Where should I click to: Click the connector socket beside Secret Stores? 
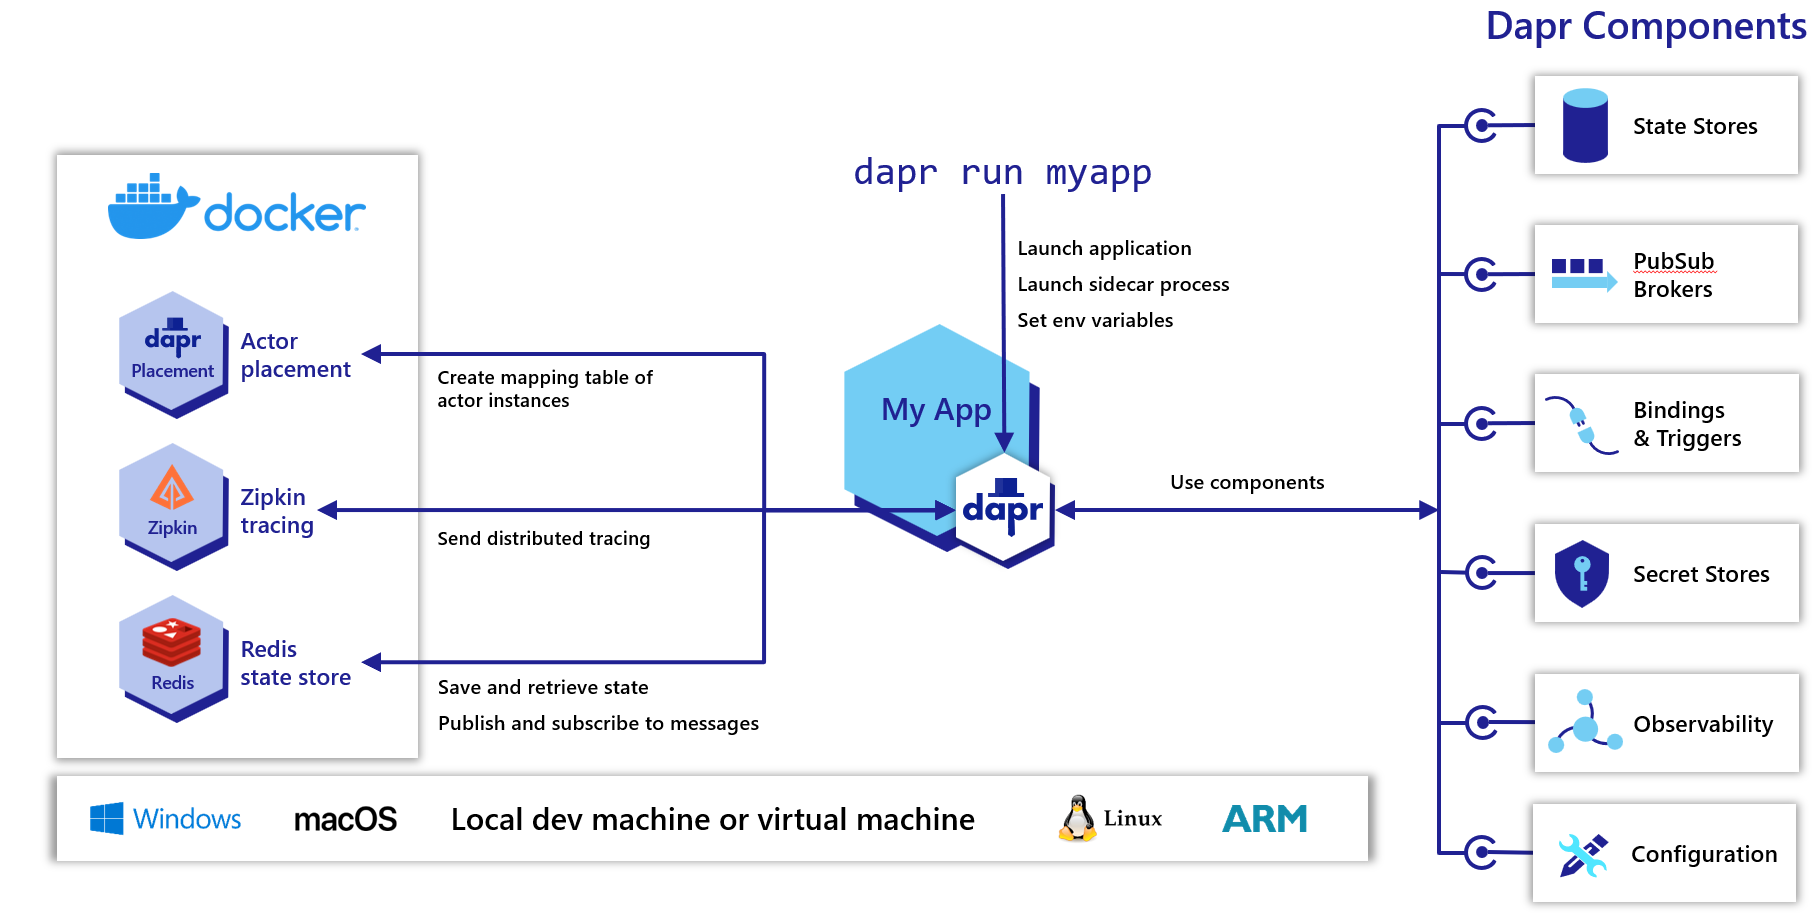point(1482,573)
